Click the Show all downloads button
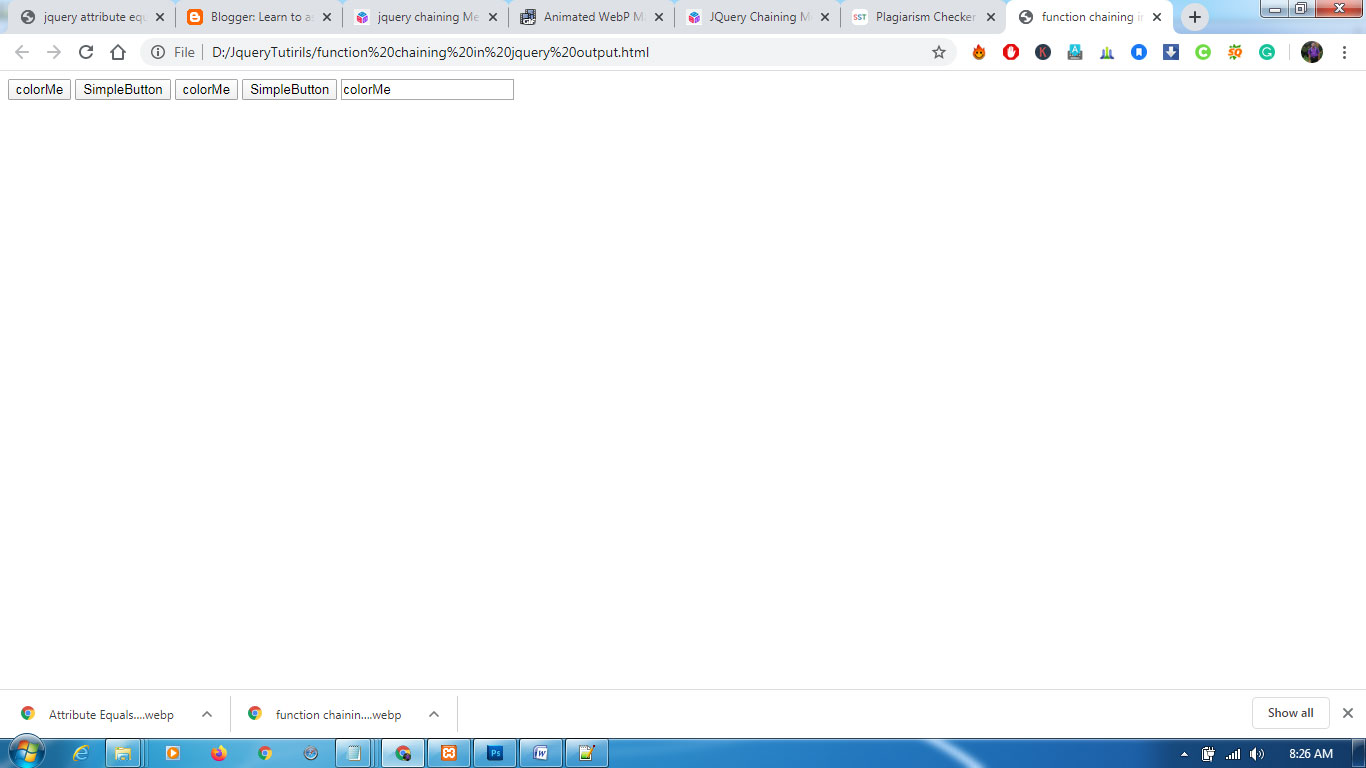This screenshot has height=768, width=1366. [x=1290, y=713]
